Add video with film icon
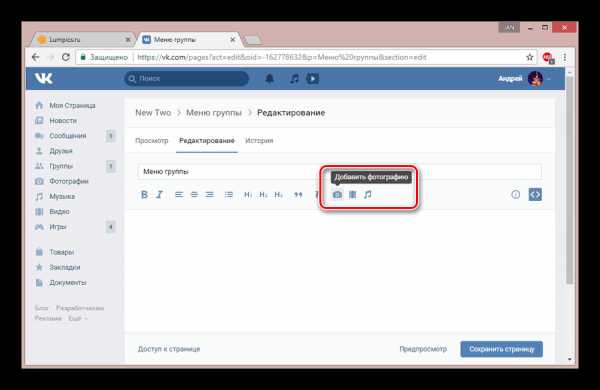This screenshot has height=390, width=600. 352,194
